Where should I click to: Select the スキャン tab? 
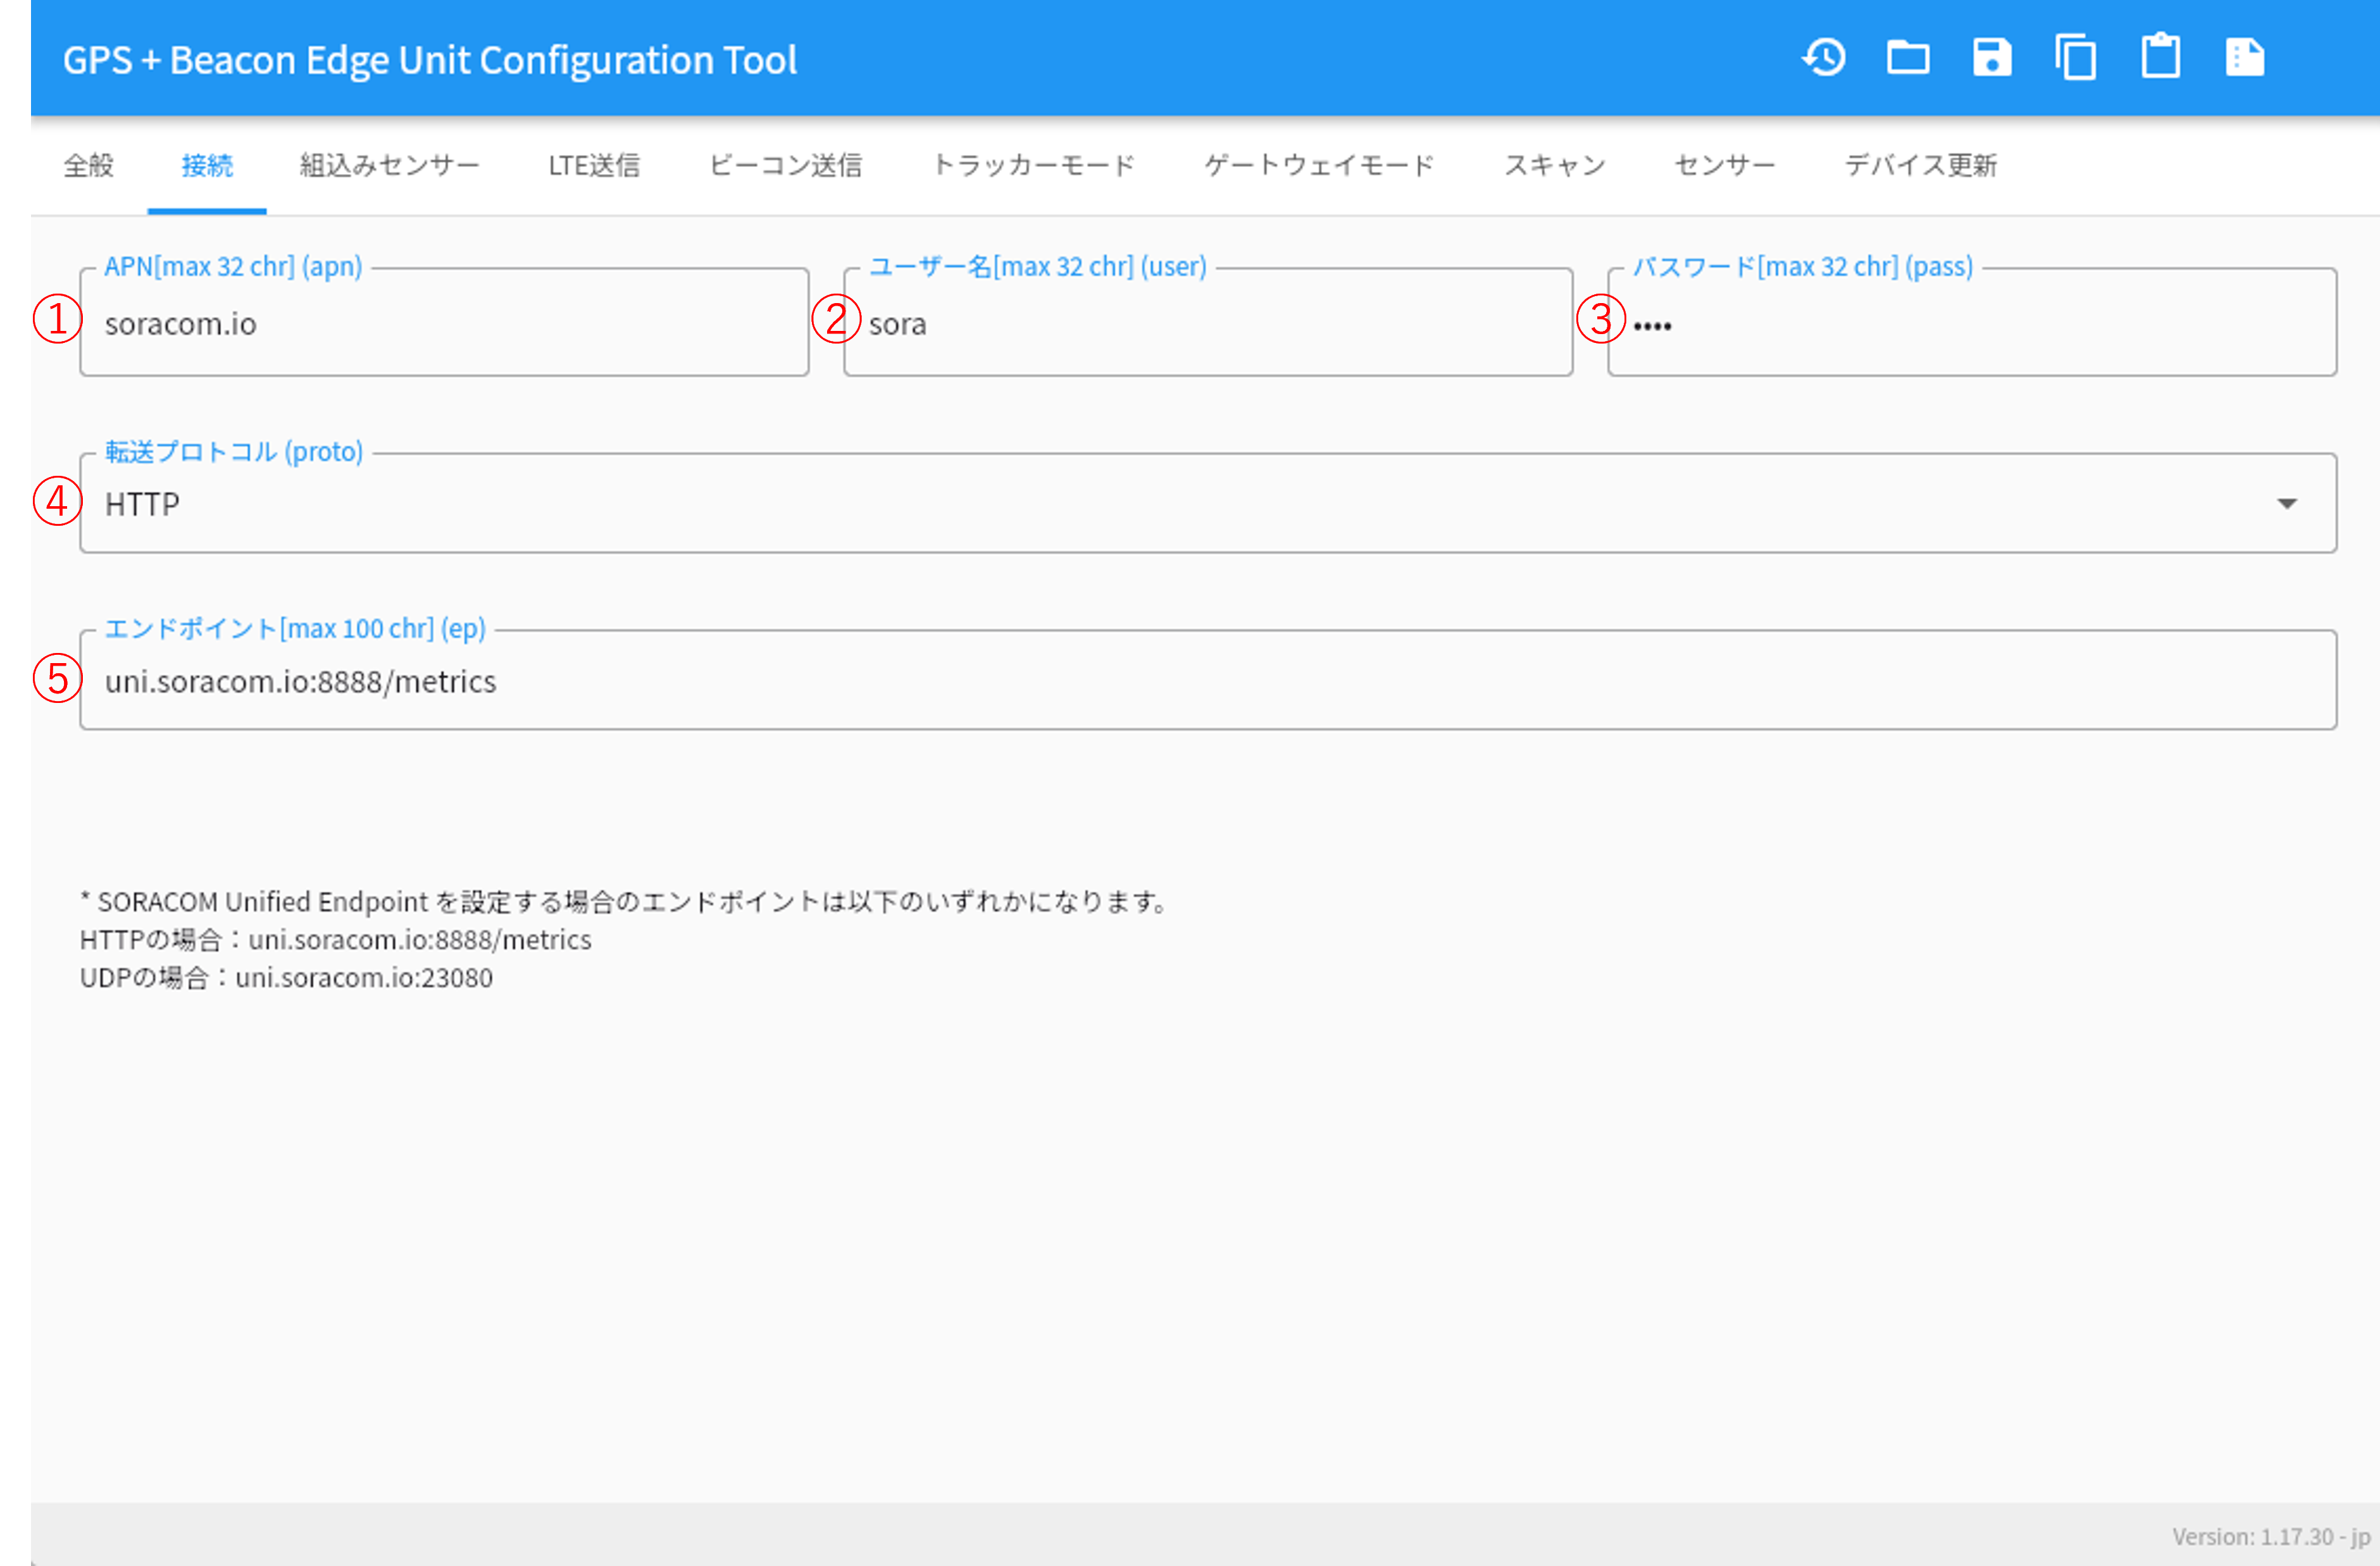(x=1555, y=165)
